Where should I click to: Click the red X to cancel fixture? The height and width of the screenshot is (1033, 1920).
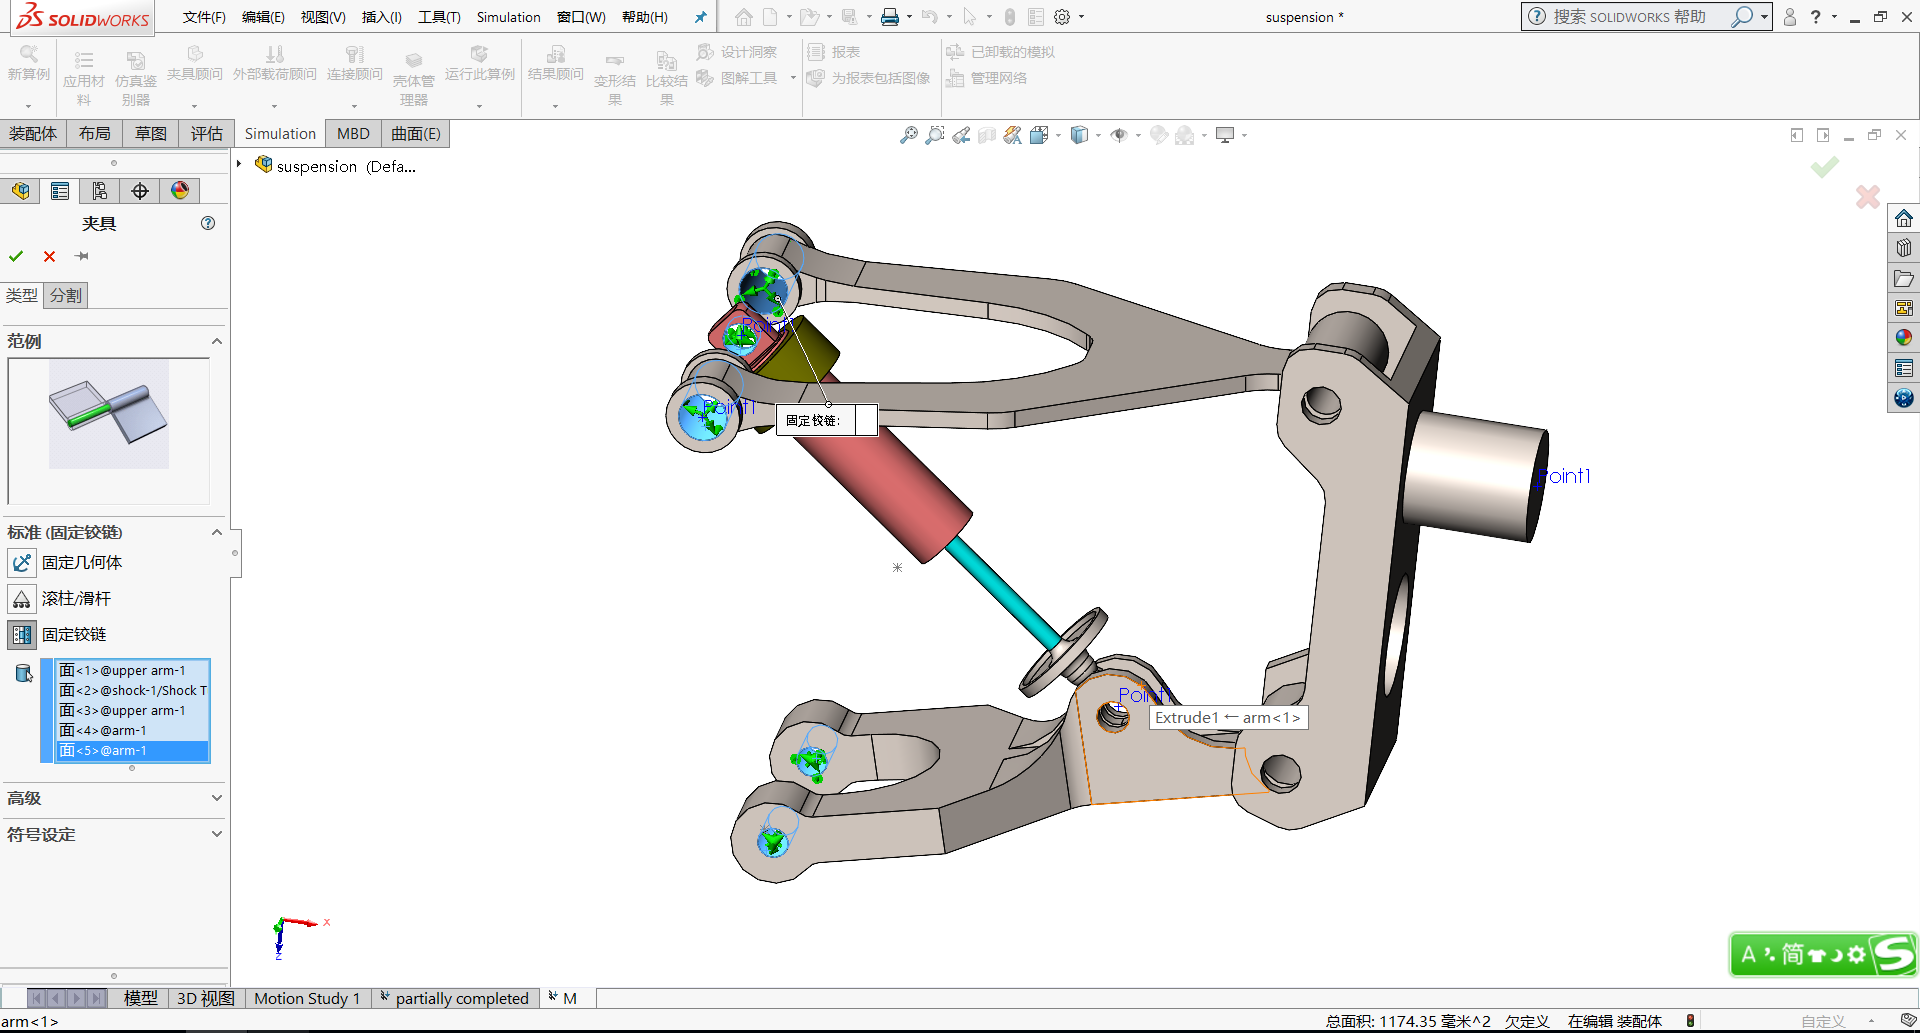49,256
